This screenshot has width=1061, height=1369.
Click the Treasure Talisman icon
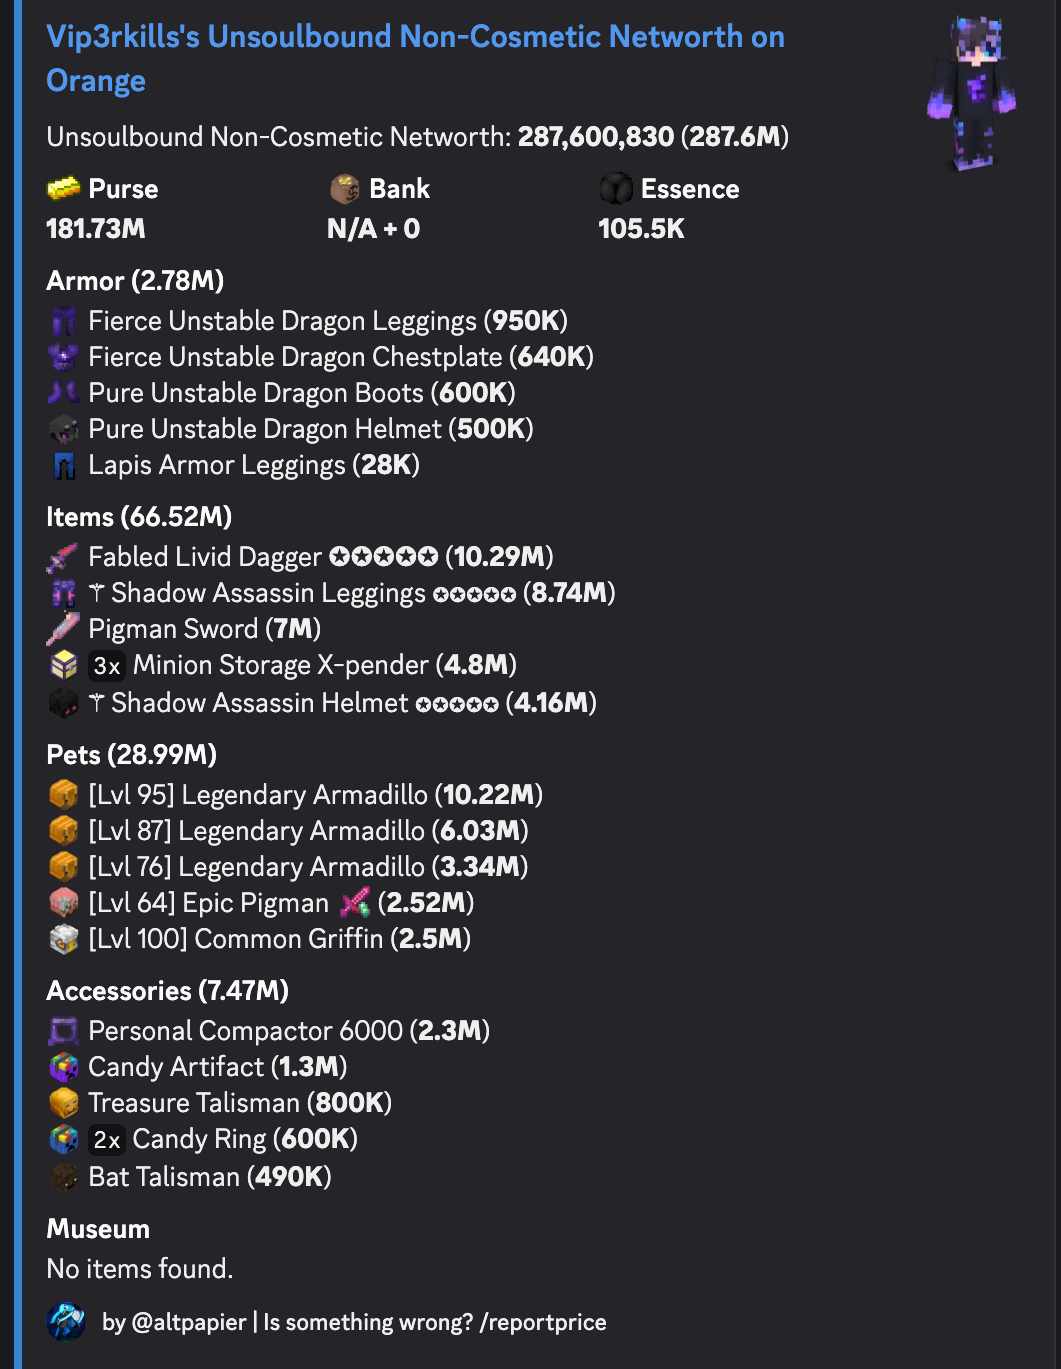(x=64, y=1103)
